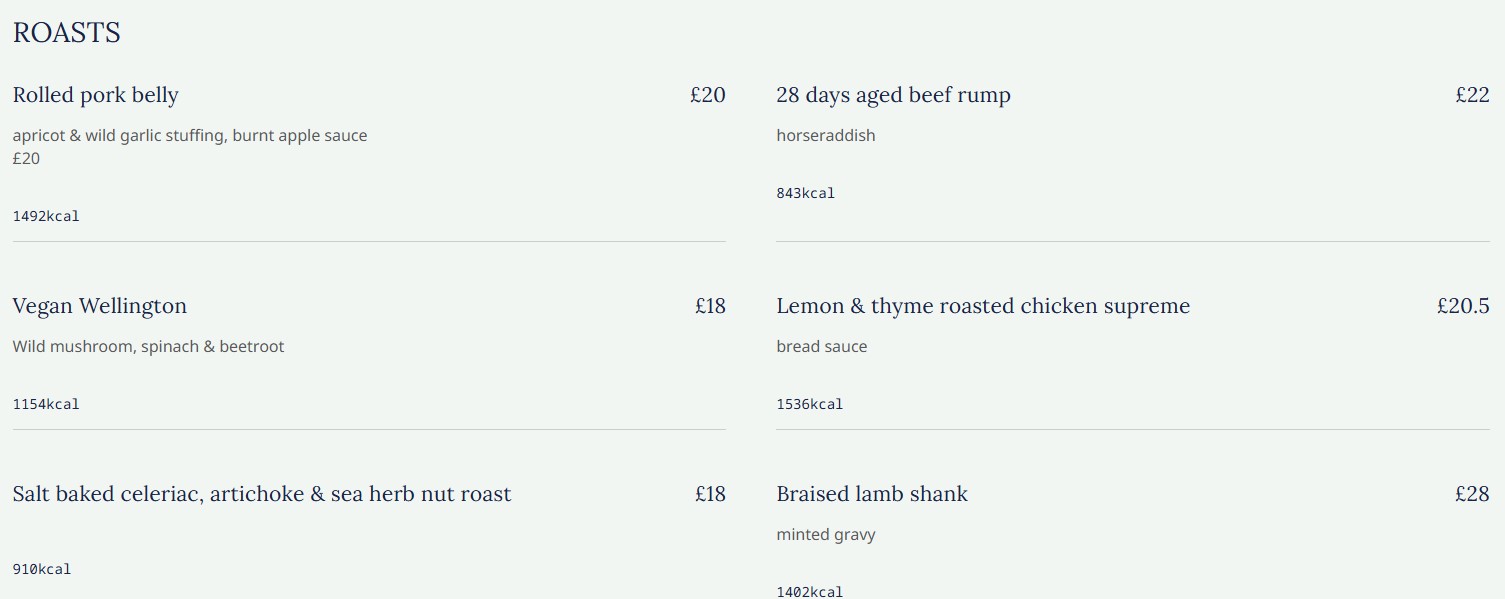Select Lemon & thyme roasted chicken supreme

(982, 306)
